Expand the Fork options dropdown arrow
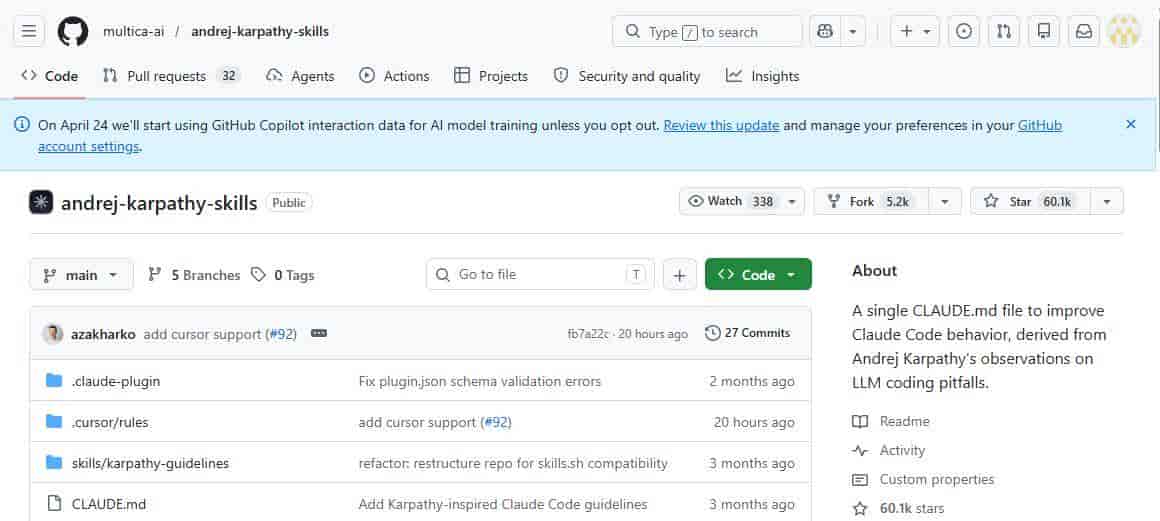This screenshot has width=1160, height=521. click(x=943, y=201)
